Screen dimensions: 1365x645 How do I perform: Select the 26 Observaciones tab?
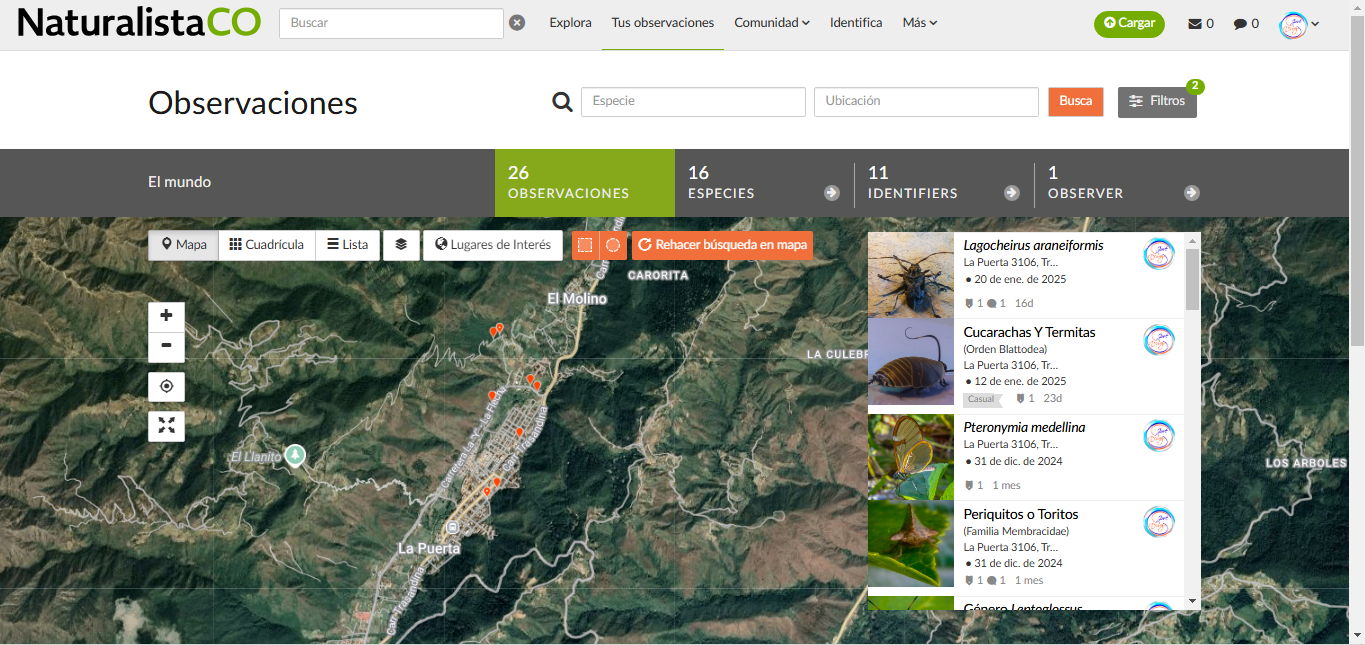tap(585, 183)
